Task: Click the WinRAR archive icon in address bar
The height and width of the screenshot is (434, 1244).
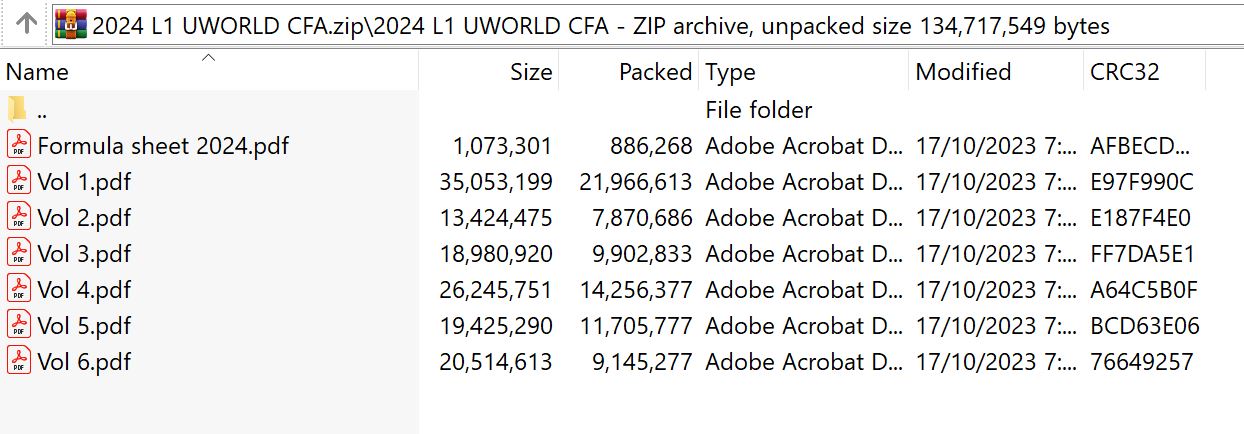Action: [70, 24]
